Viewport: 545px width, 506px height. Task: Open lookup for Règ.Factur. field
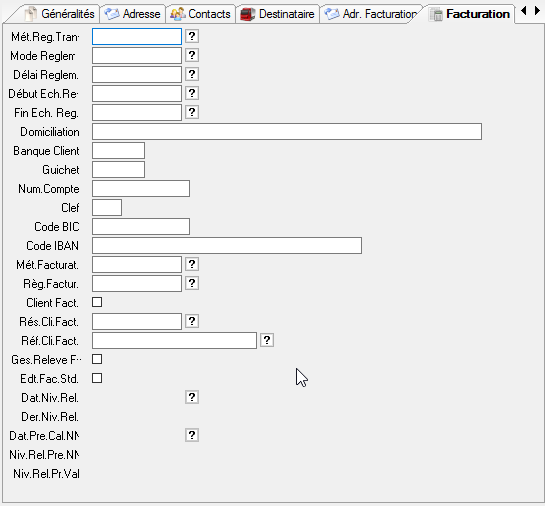point(192,283)
